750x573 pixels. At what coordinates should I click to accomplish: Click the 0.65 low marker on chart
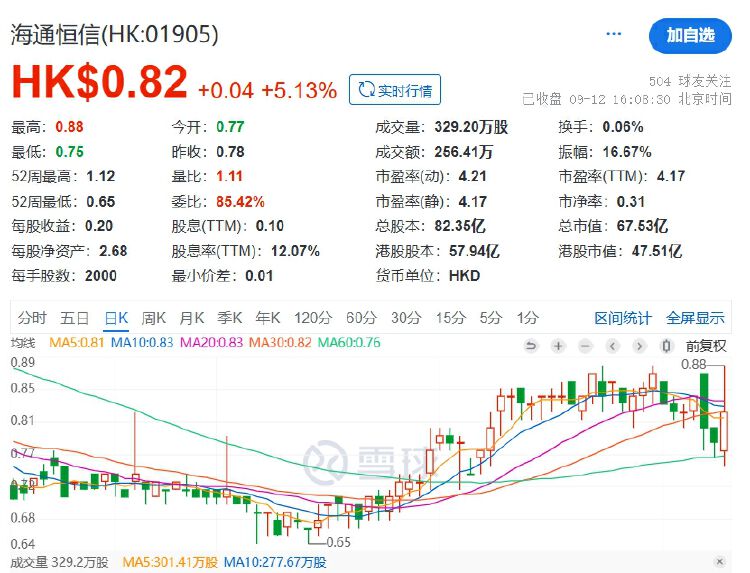point(338,542)
